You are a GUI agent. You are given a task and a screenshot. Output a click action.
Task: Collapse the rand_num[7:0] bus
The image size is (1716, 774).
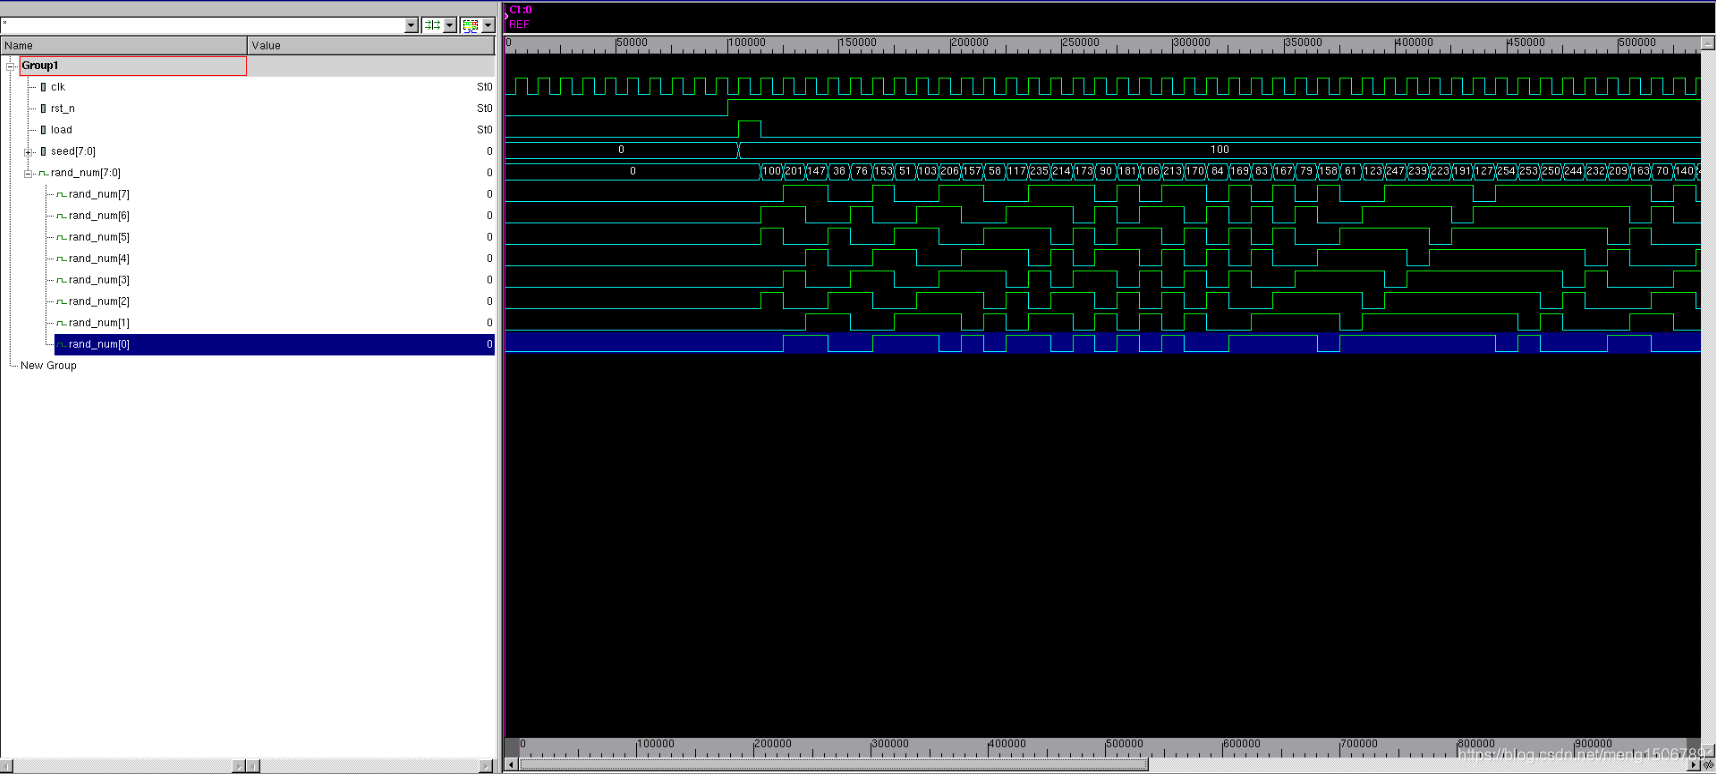(x=28, y=173)
